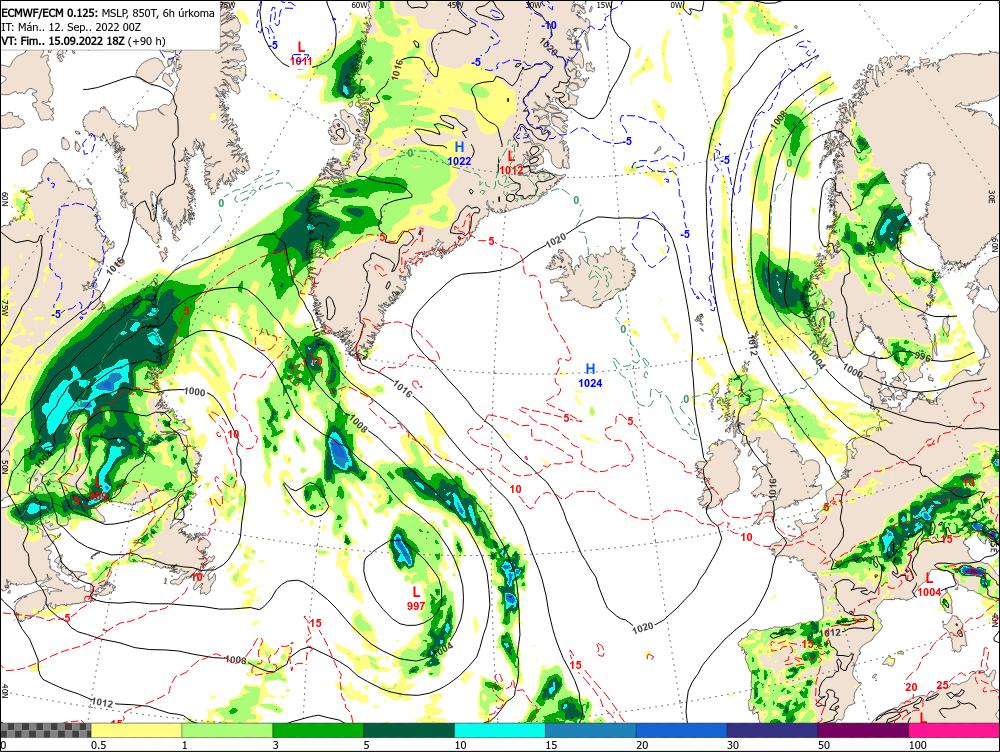This screenshot has width=1000, height=752.
Task: Select the legend tick label '30'
Action: tap(733, 745)
